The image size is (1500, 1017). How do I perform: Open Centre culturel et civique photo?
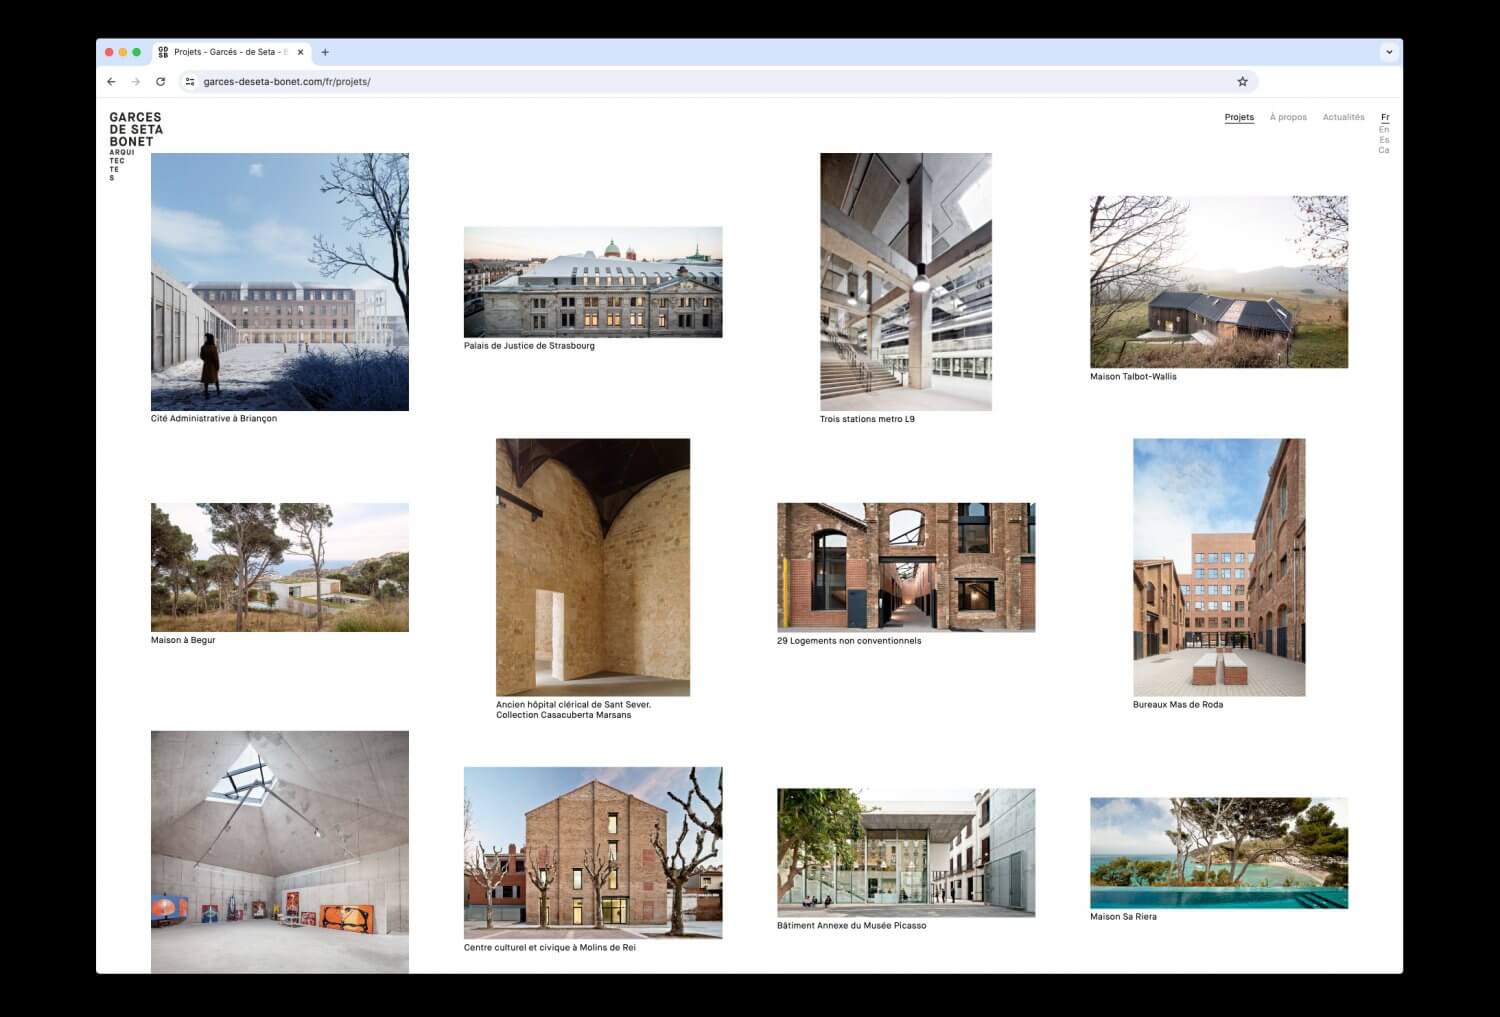point(593,853)
